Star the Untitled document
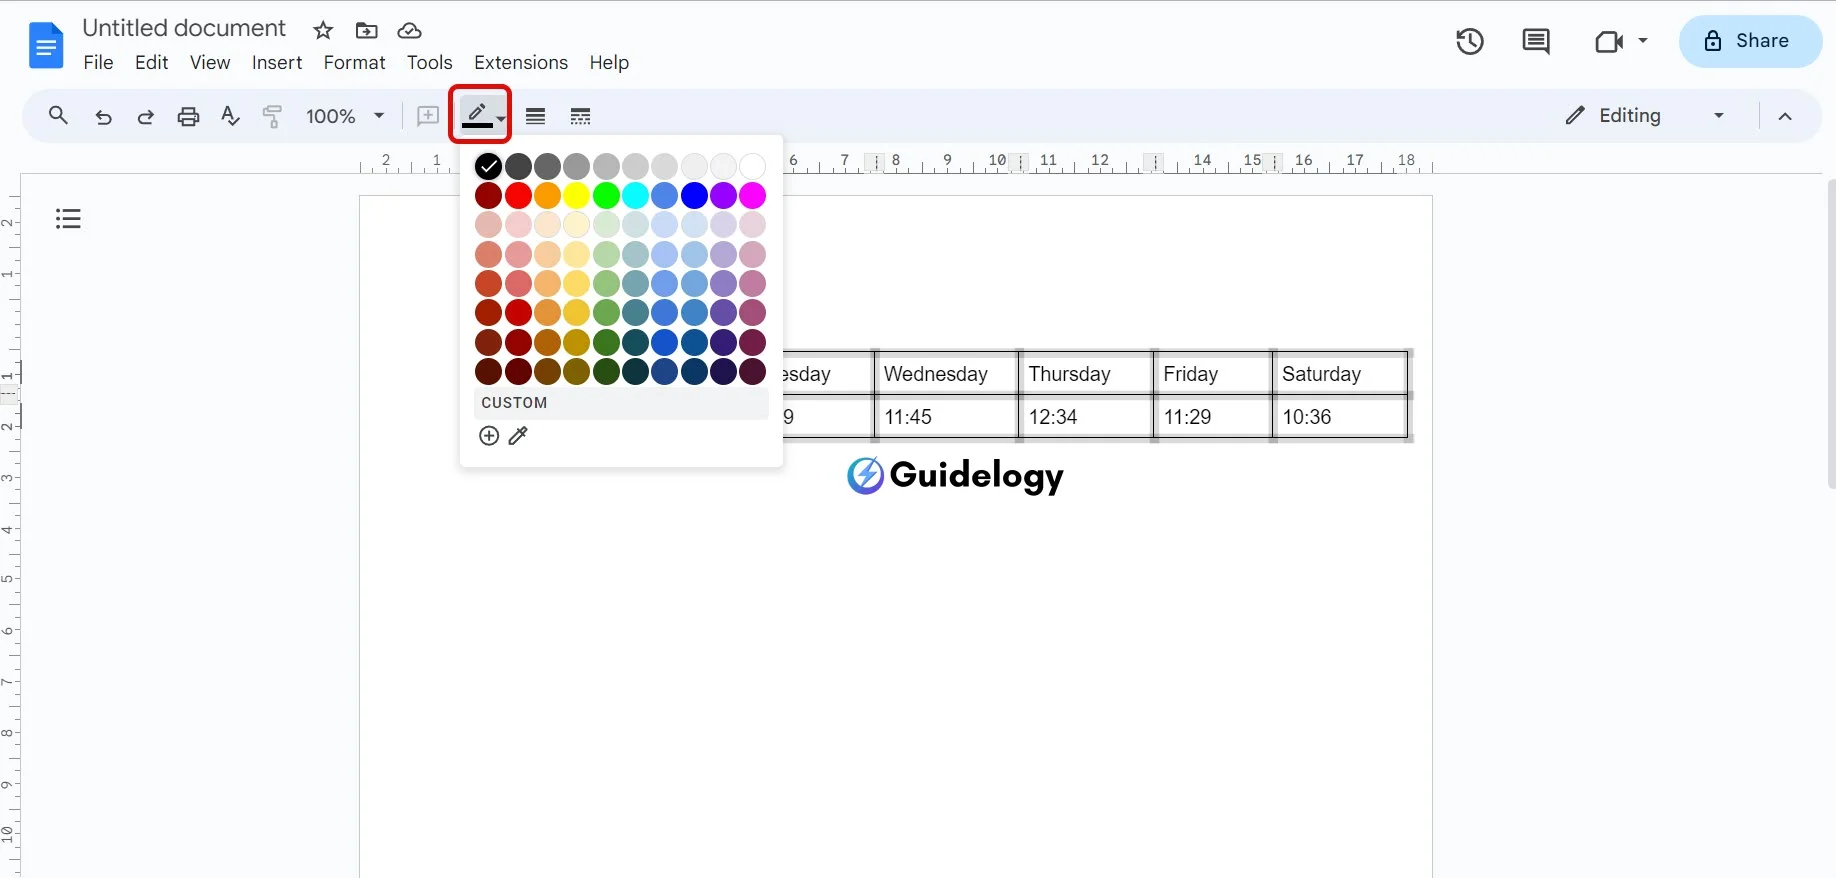The image size is (1836, 878). pyautogui.click(x=323, y=31)
